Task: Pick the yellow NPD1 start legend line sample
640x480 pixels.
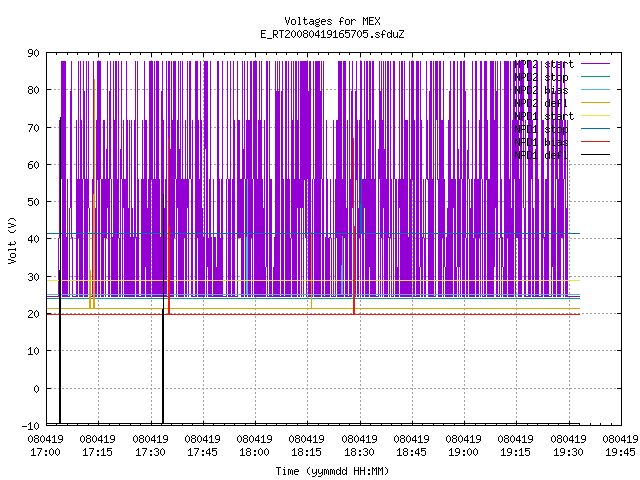Action: (x=595, y=116)
